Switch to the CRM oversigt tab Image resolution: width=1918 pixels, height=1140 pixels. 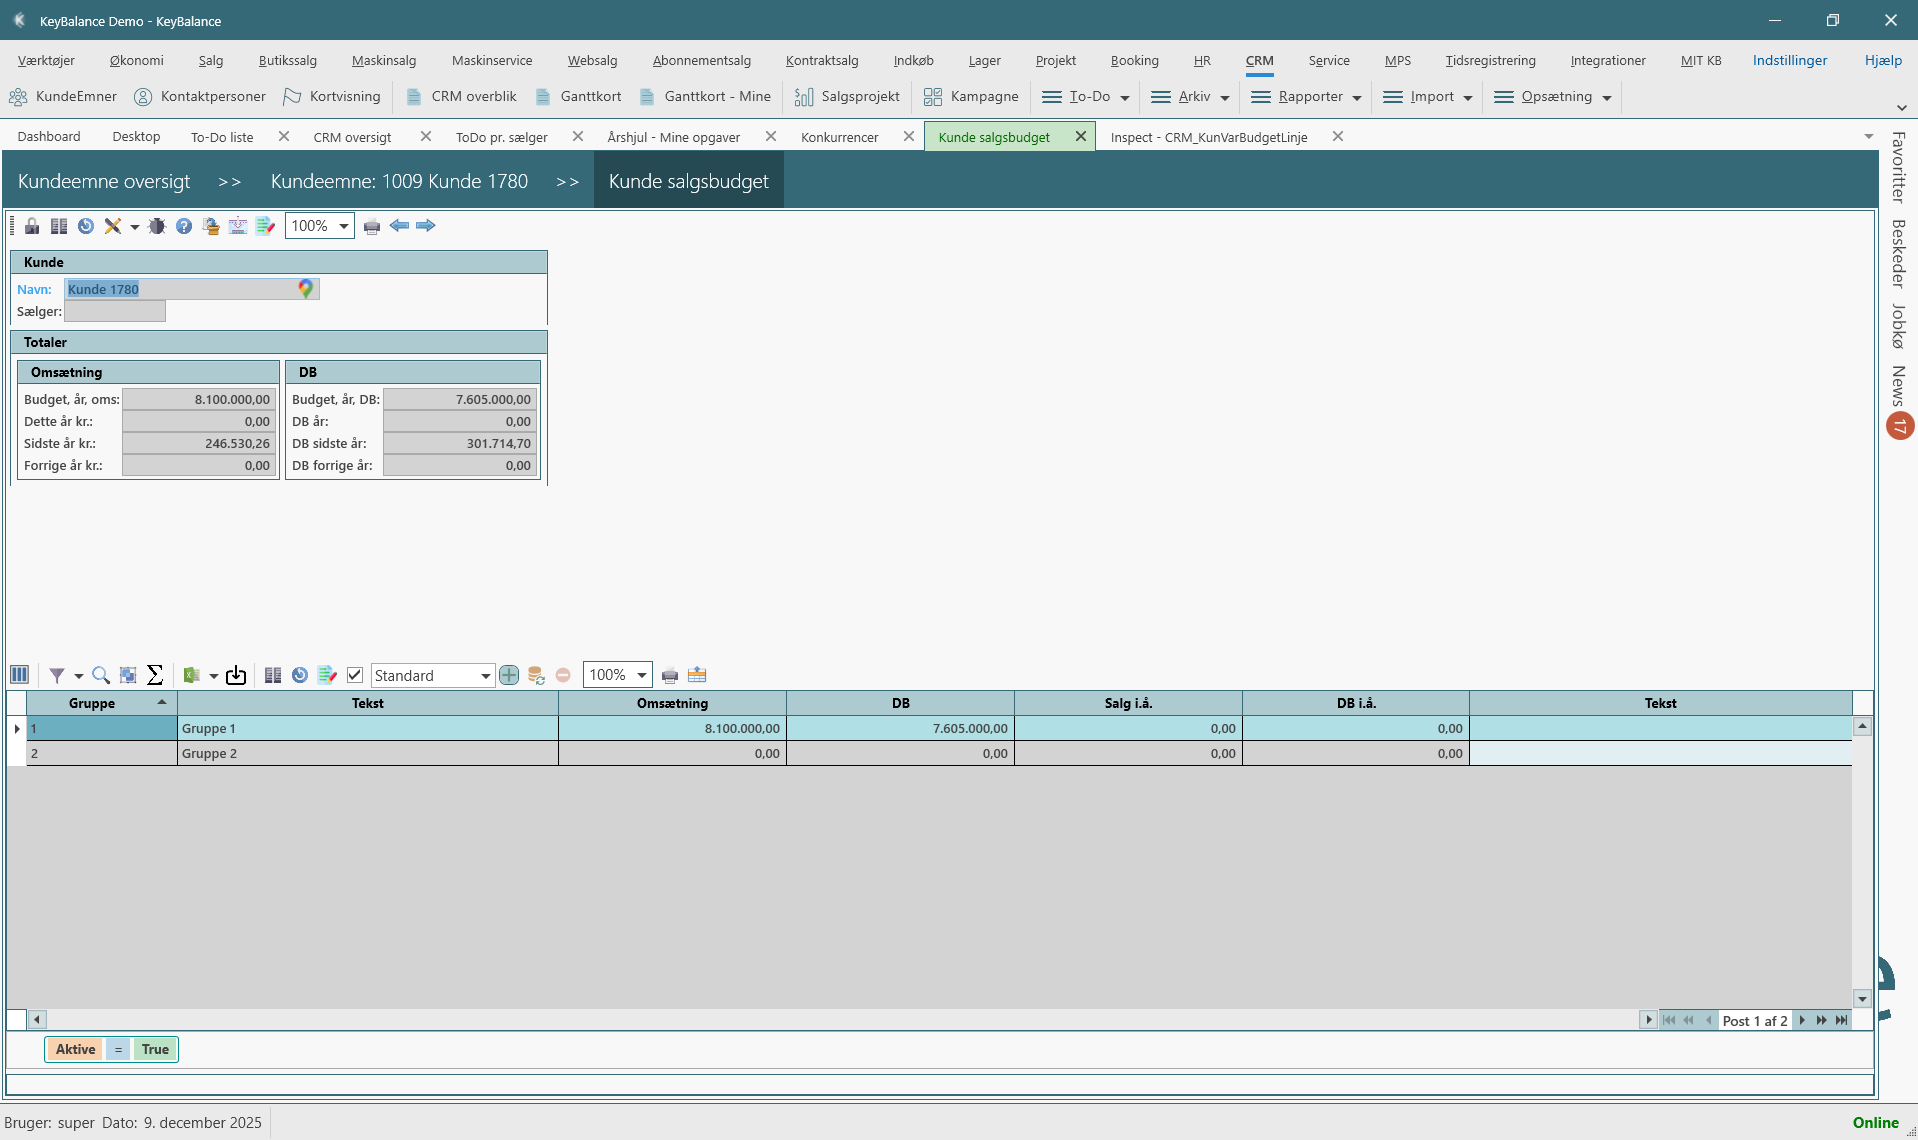[352, 137]
